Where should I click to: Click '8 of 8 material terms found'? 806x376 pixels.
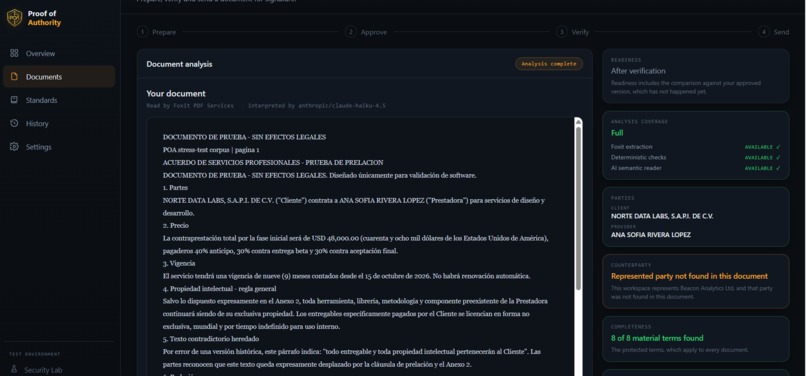pyautogui.click(x=657, y=338)
